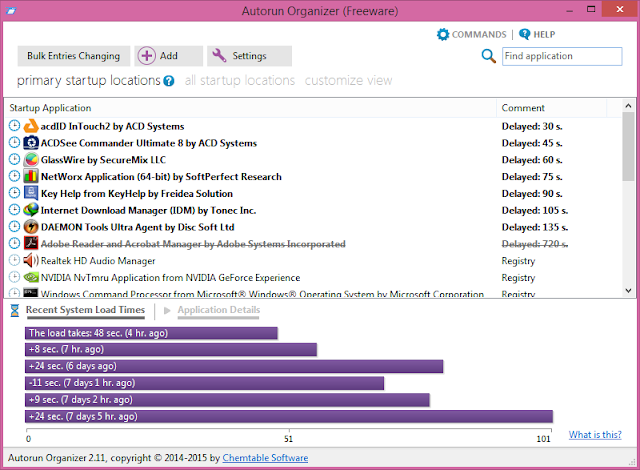640x470 pixels.
Task: Click the vertical scrollbar thumb of startup list
Action: coord(628,146)
